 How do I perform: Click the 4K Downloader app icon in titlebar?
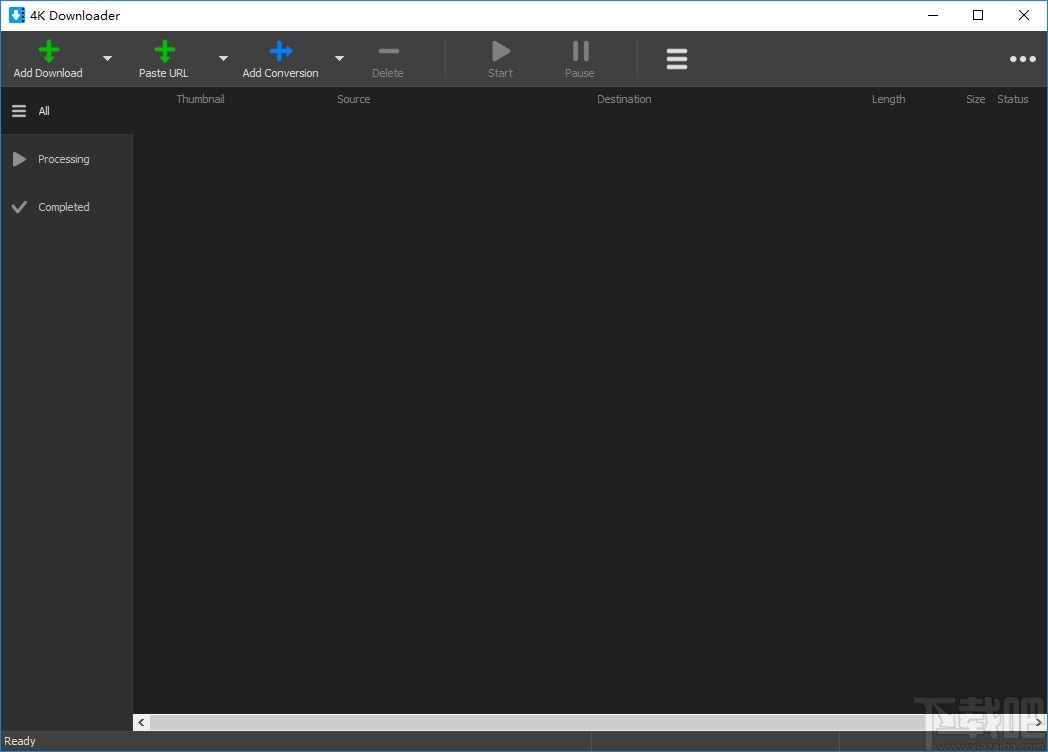point(16,15)
